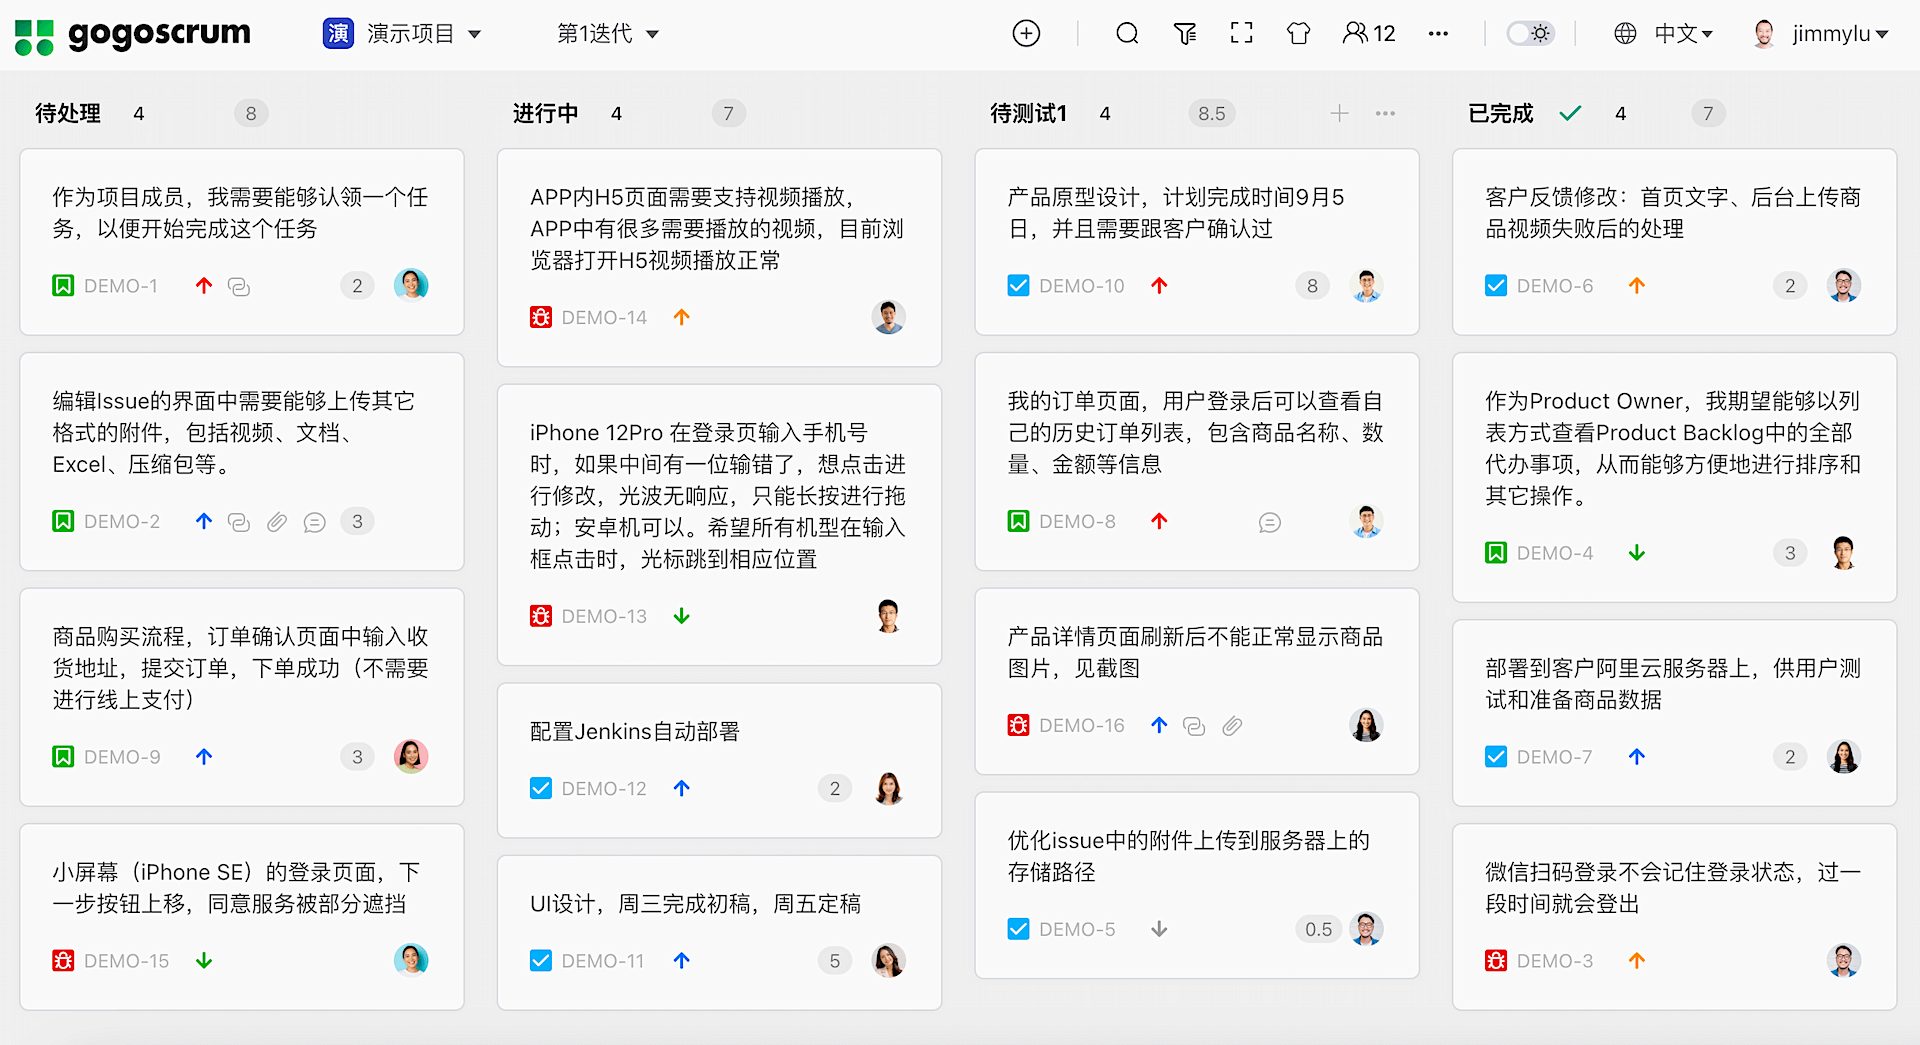Open the members list showing 12
1920x1045 pixels.
point(1368,34)
